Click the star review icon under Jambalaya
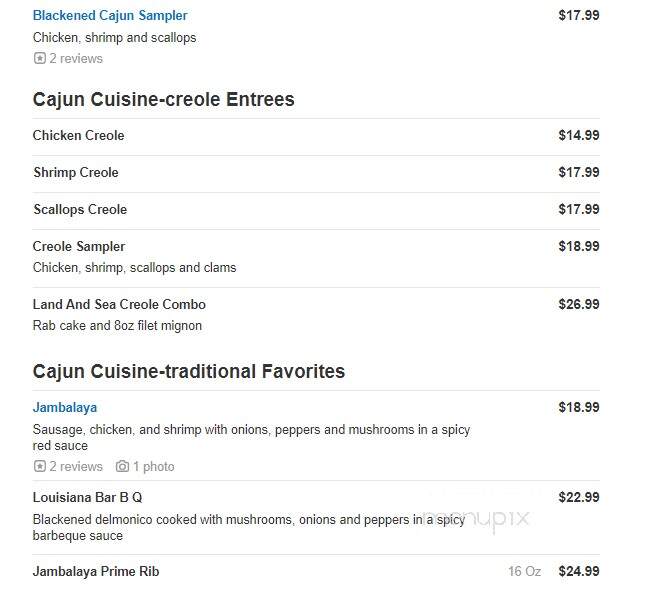Viewport: 655px width, 601px height. tap(40, 466)
